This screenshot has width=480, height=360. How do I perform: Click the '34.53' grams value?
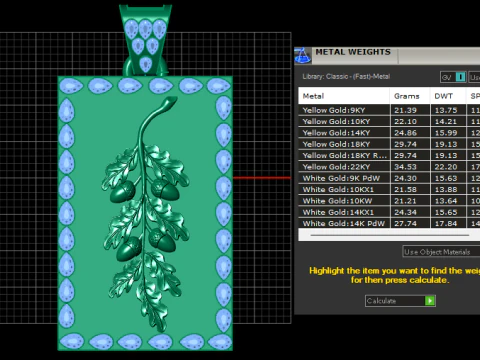[405, 167]
